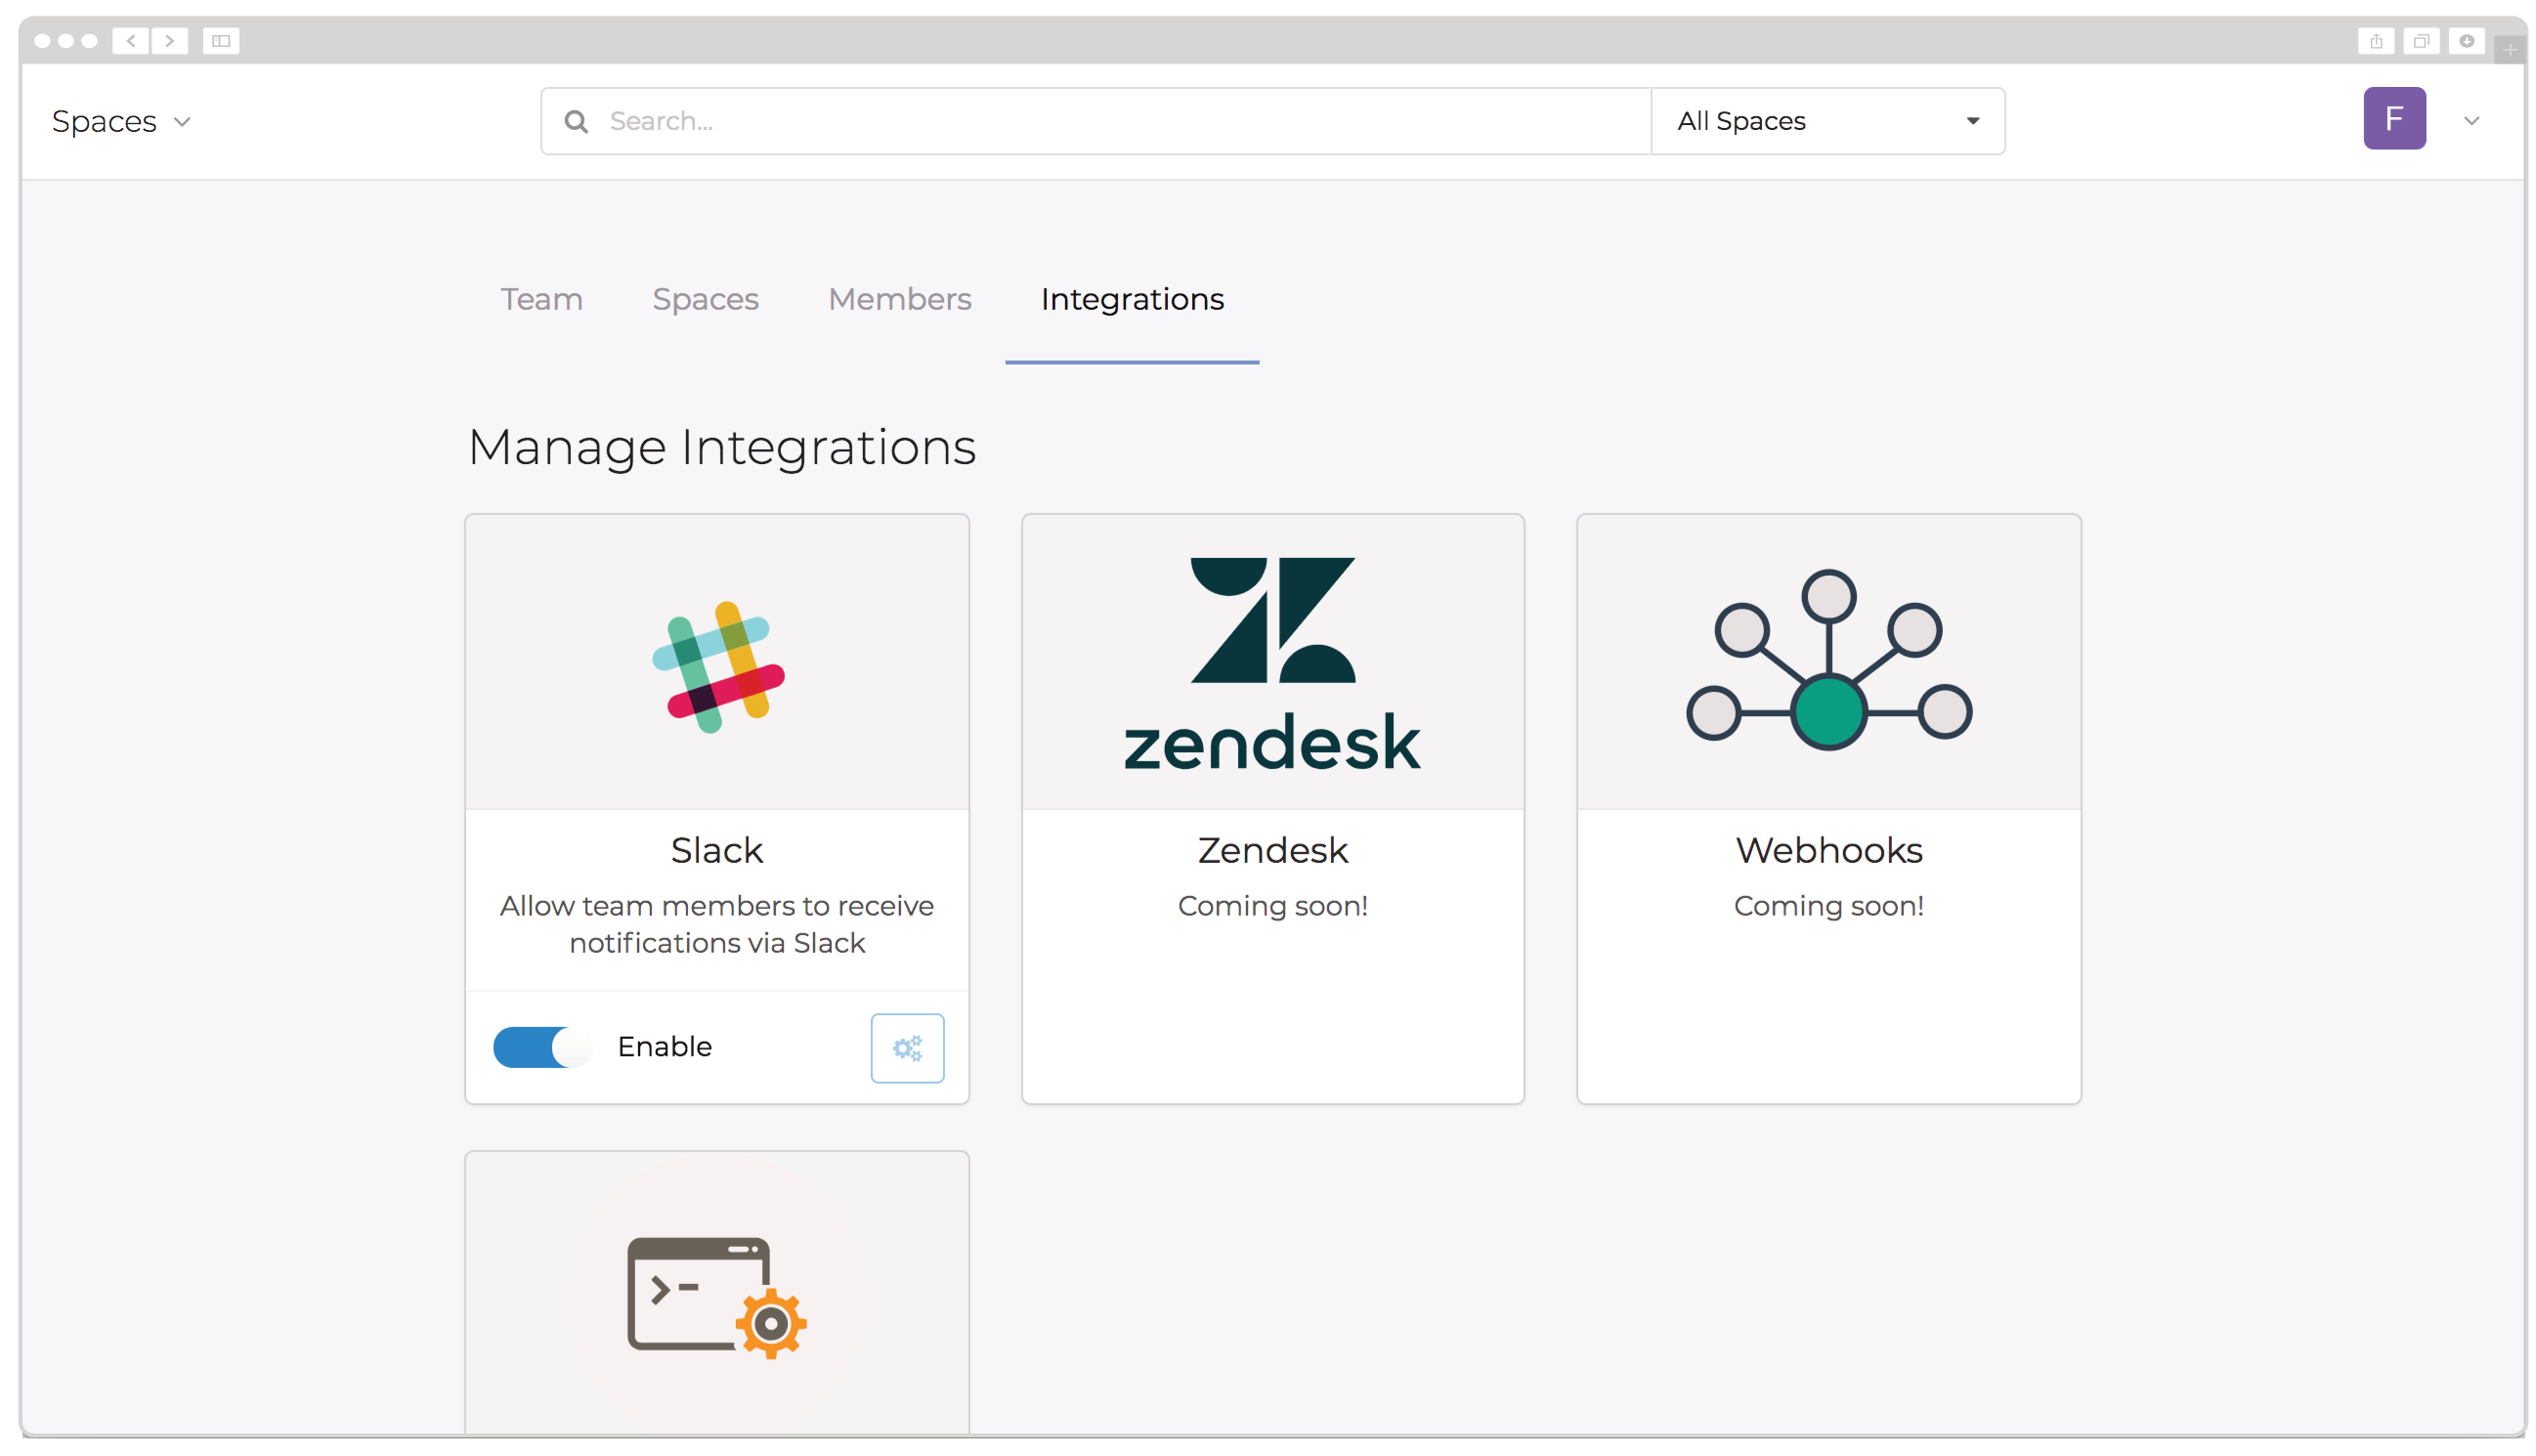Image resolution: width=2536 pixels, height=1456 pixels.
Task: Open the Spaces tab
Action: [x=705, y=299]
